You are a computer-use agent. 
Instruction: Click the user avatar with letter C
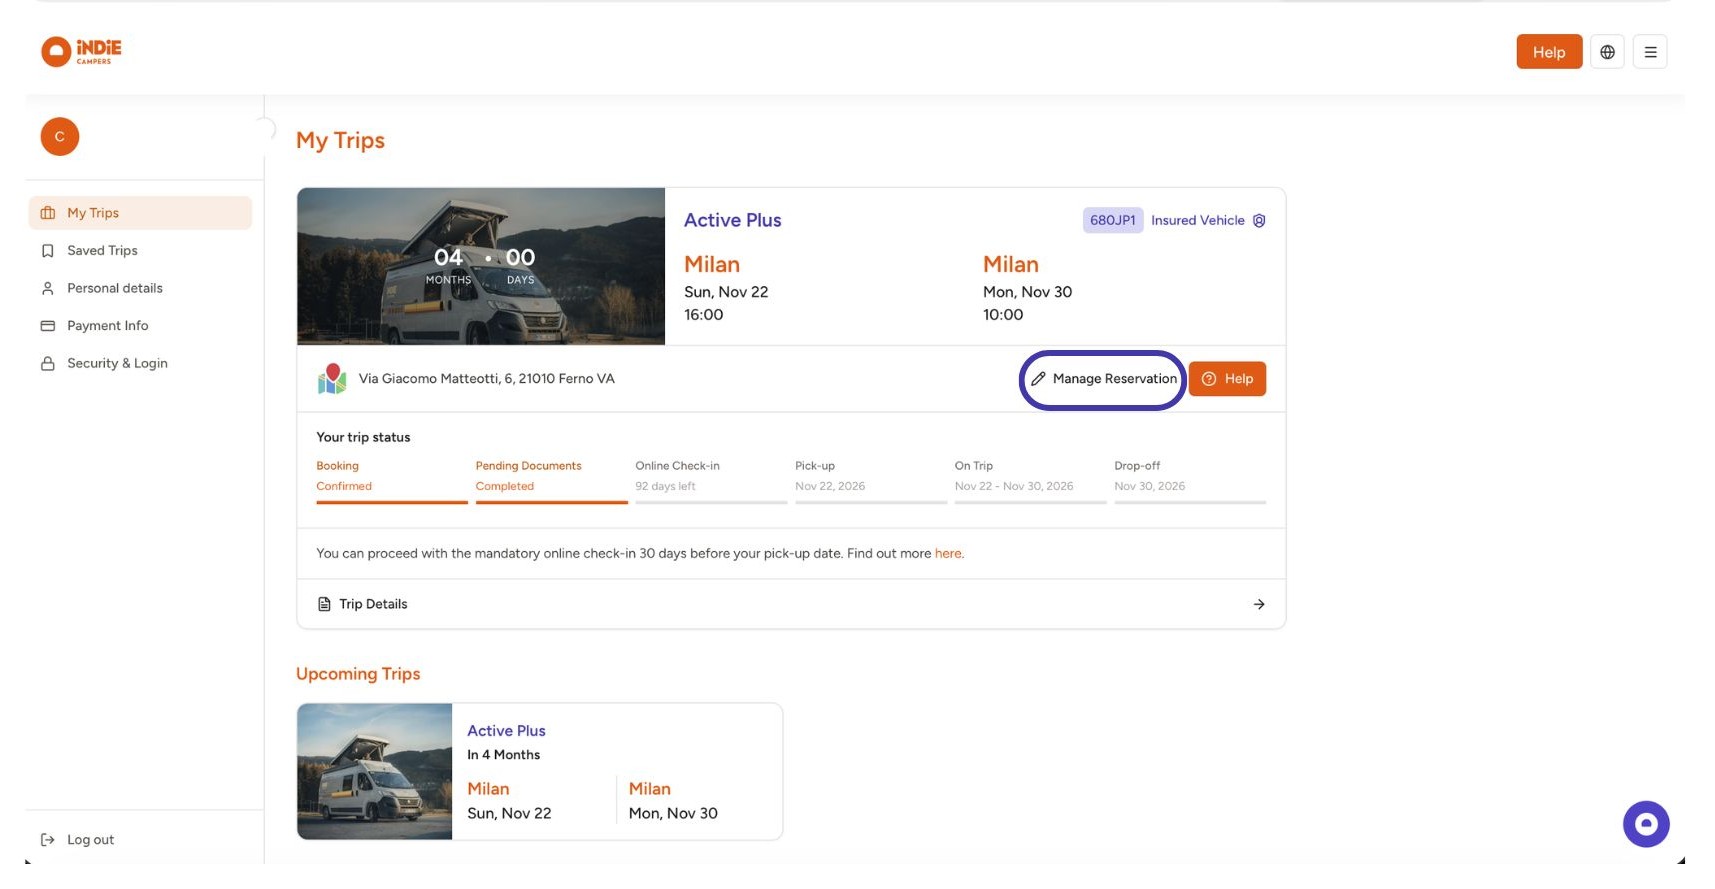pyautogui.click(x=60, y=137)
